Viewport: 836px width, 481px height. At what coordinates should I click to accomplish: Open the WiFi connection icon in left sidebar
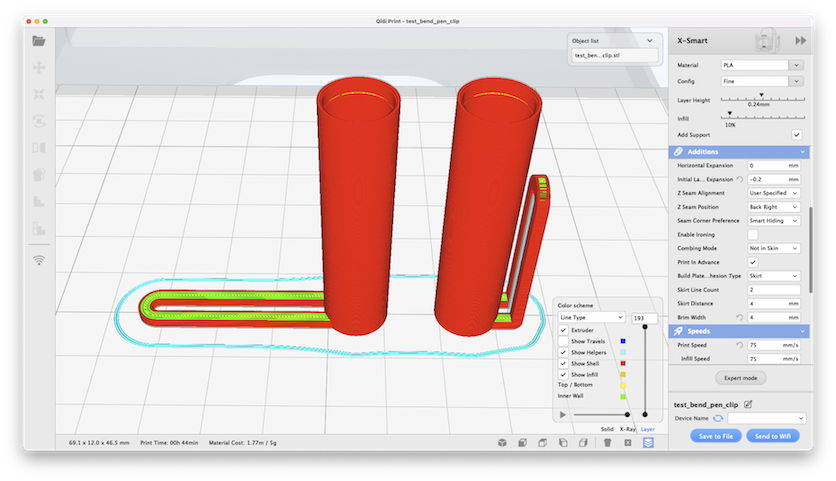coord(39,260)
